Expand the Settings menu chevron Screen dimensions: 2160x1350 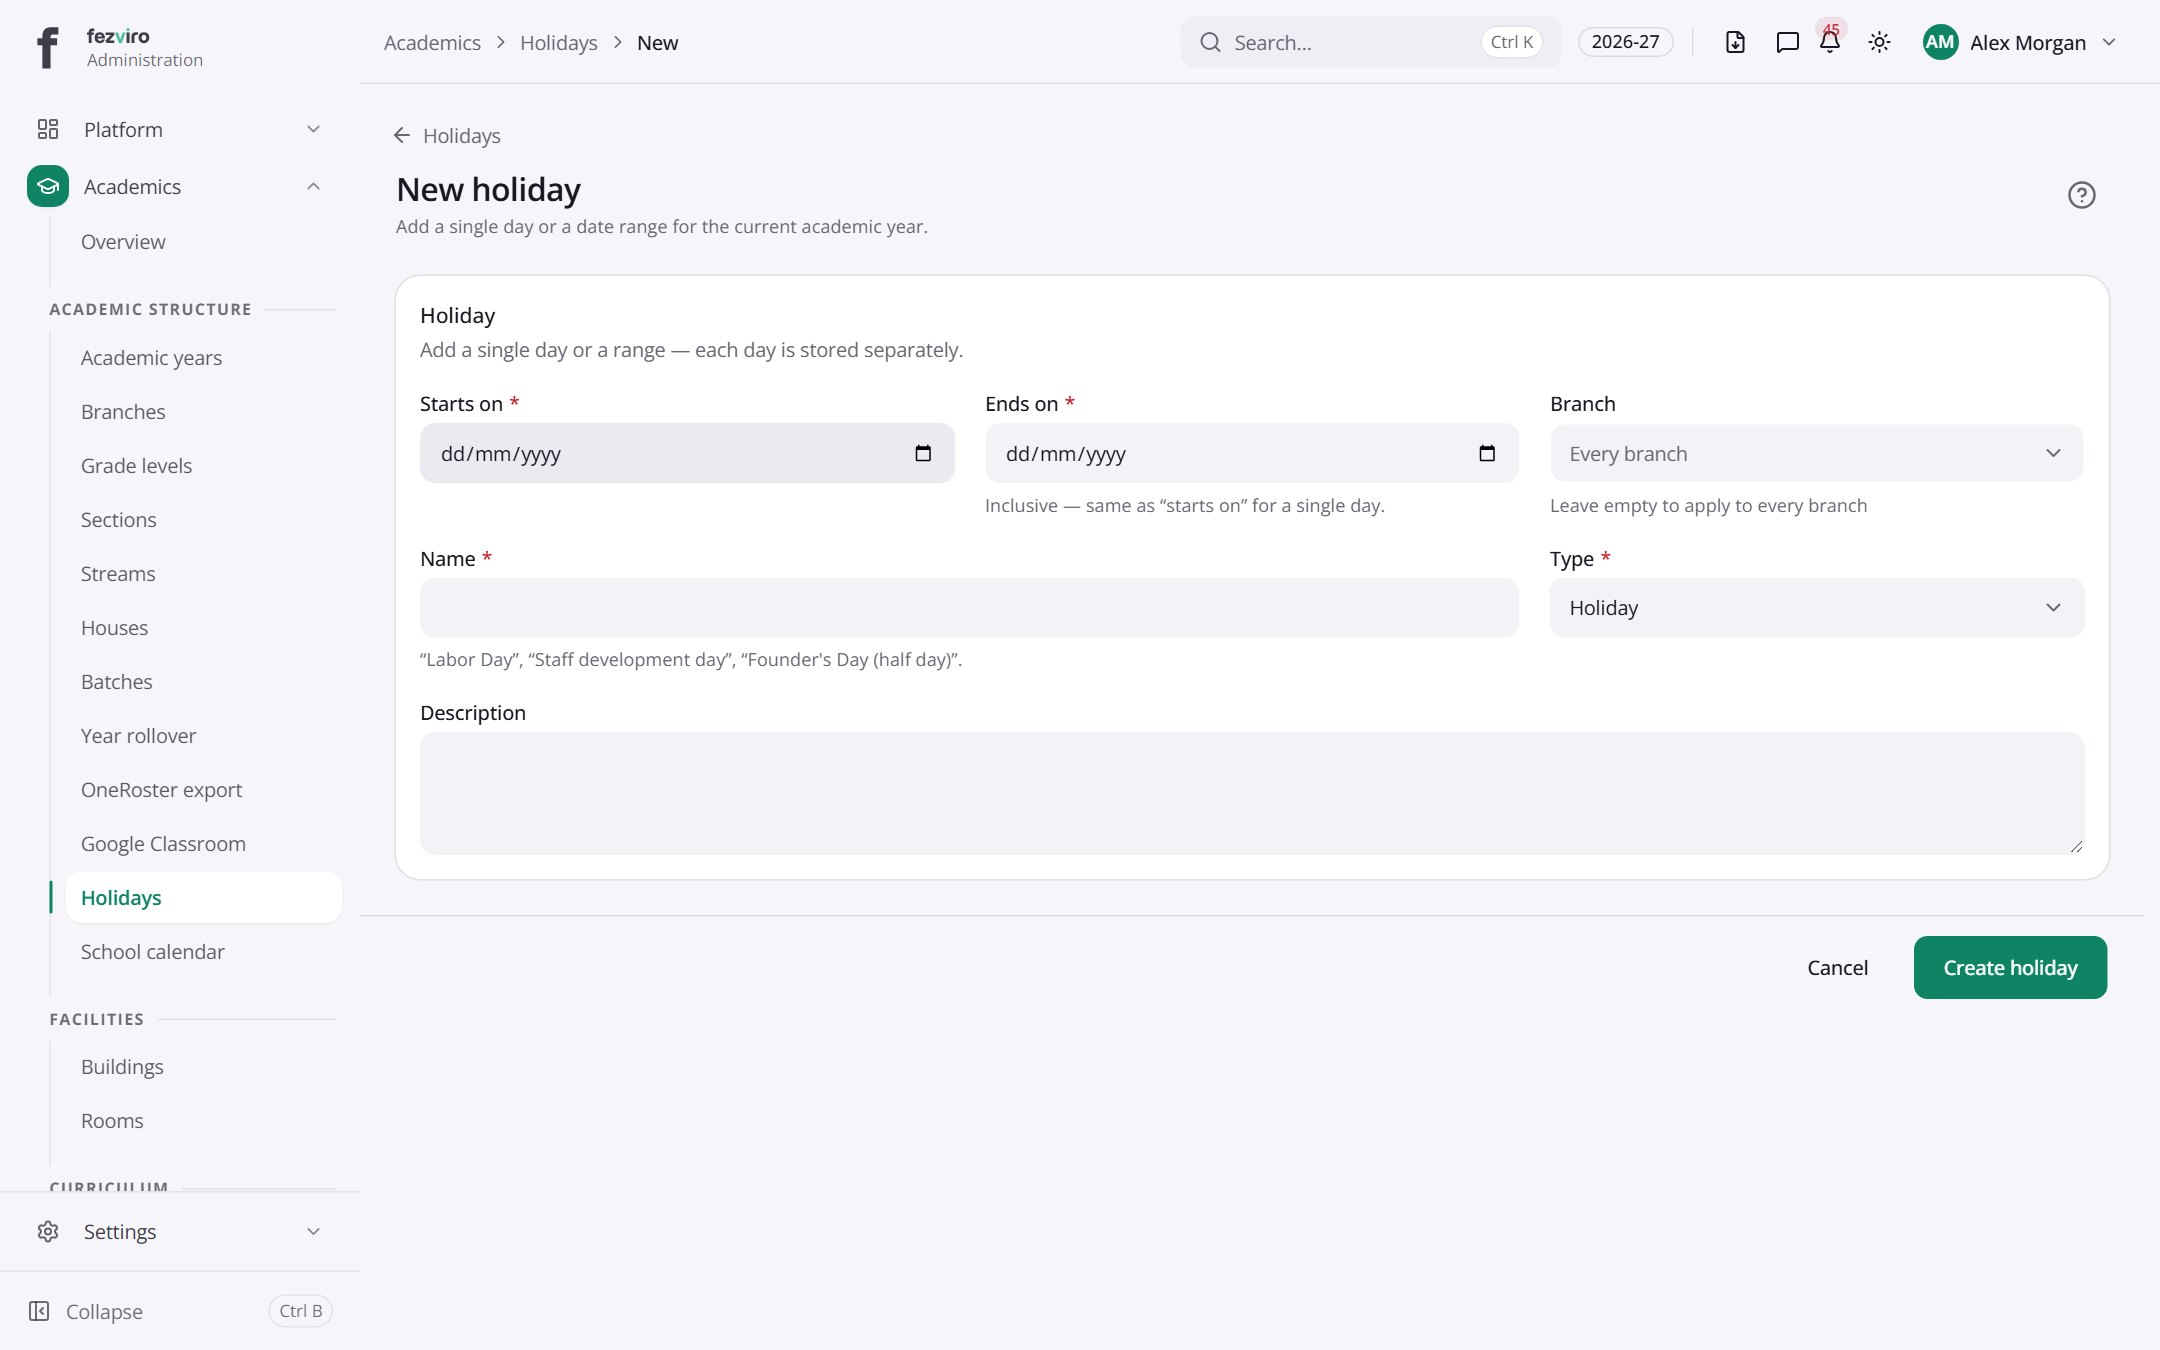click(313, 1231)
